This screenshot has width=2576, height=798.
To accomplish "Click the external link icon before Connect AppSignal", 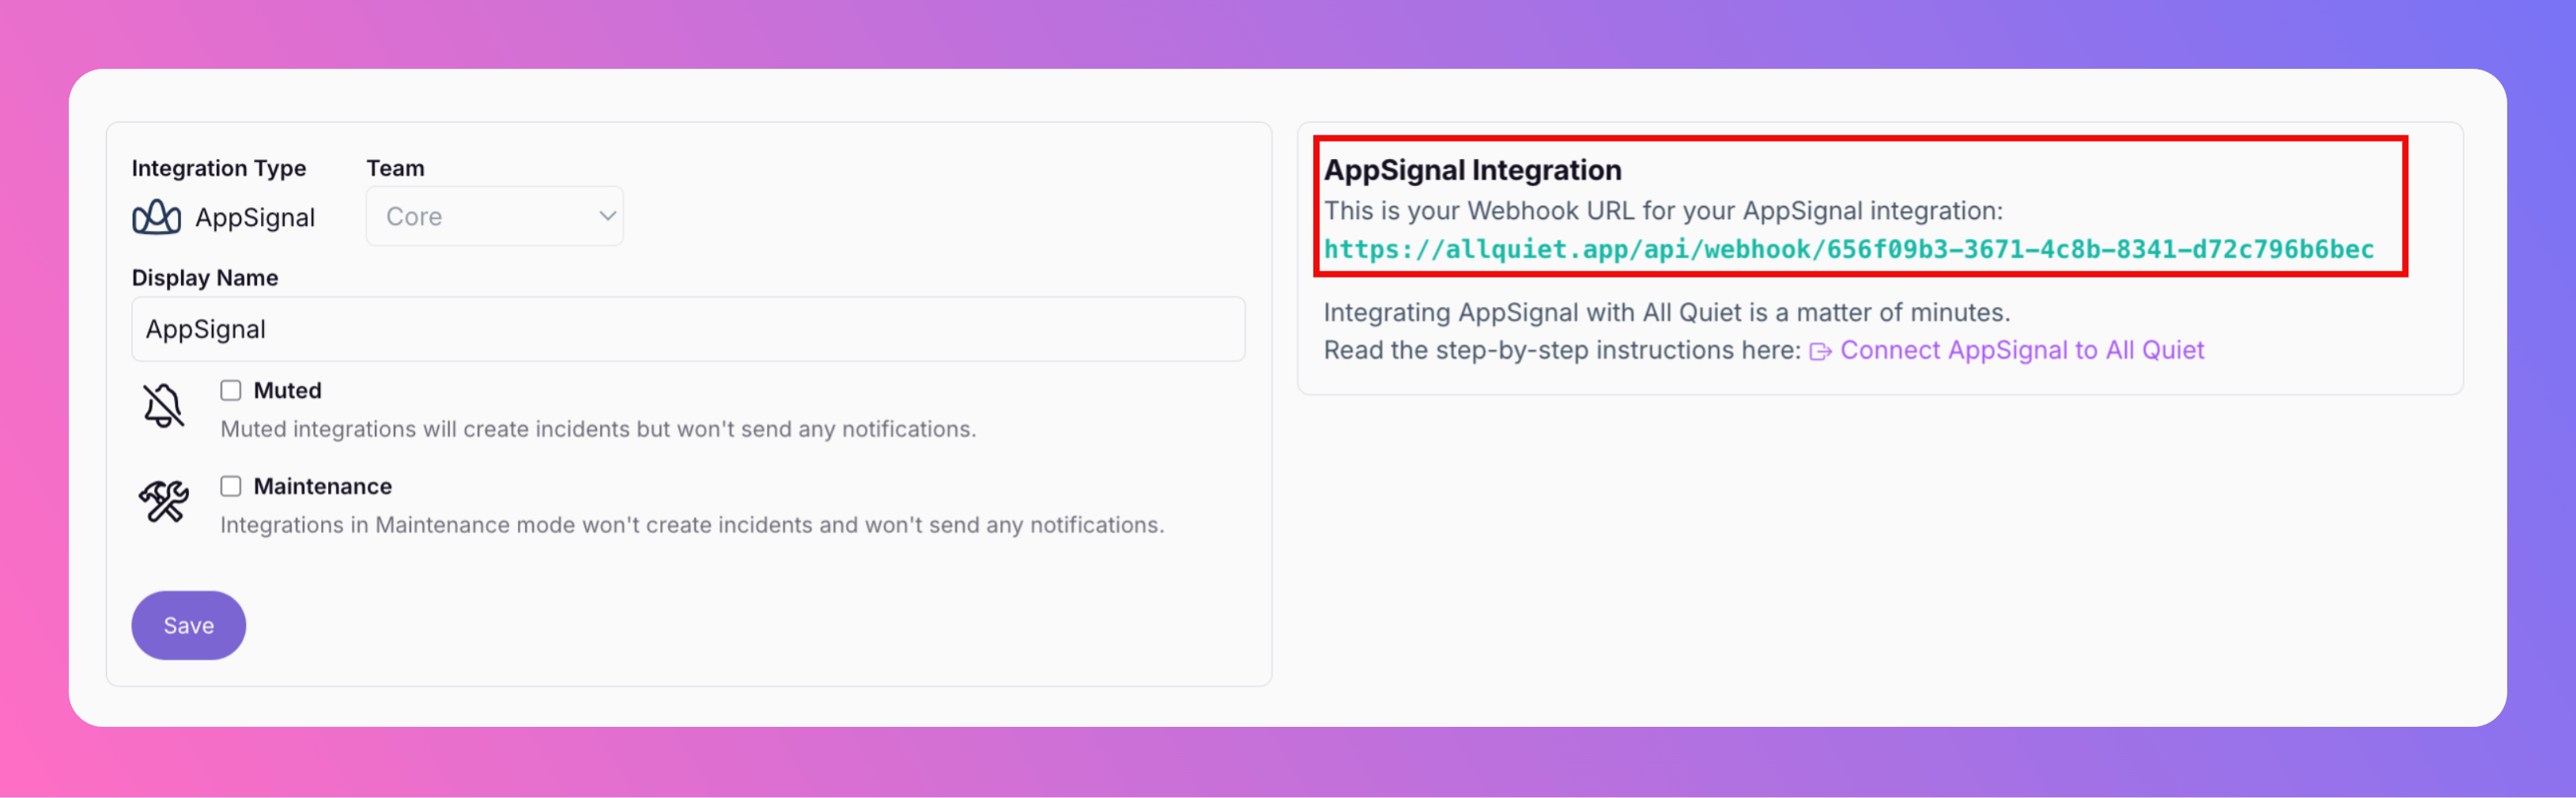I will 1820,351.
